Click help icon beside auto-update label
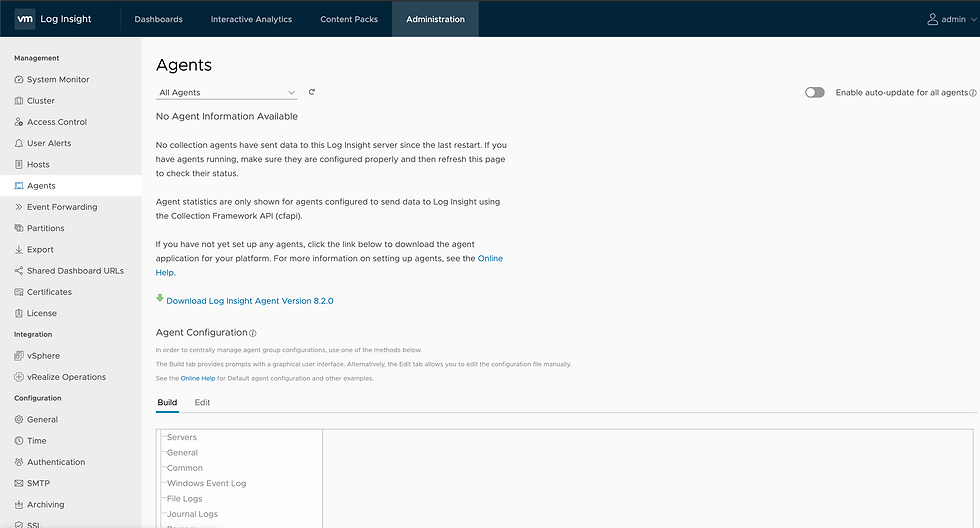 tap(972, 92)
